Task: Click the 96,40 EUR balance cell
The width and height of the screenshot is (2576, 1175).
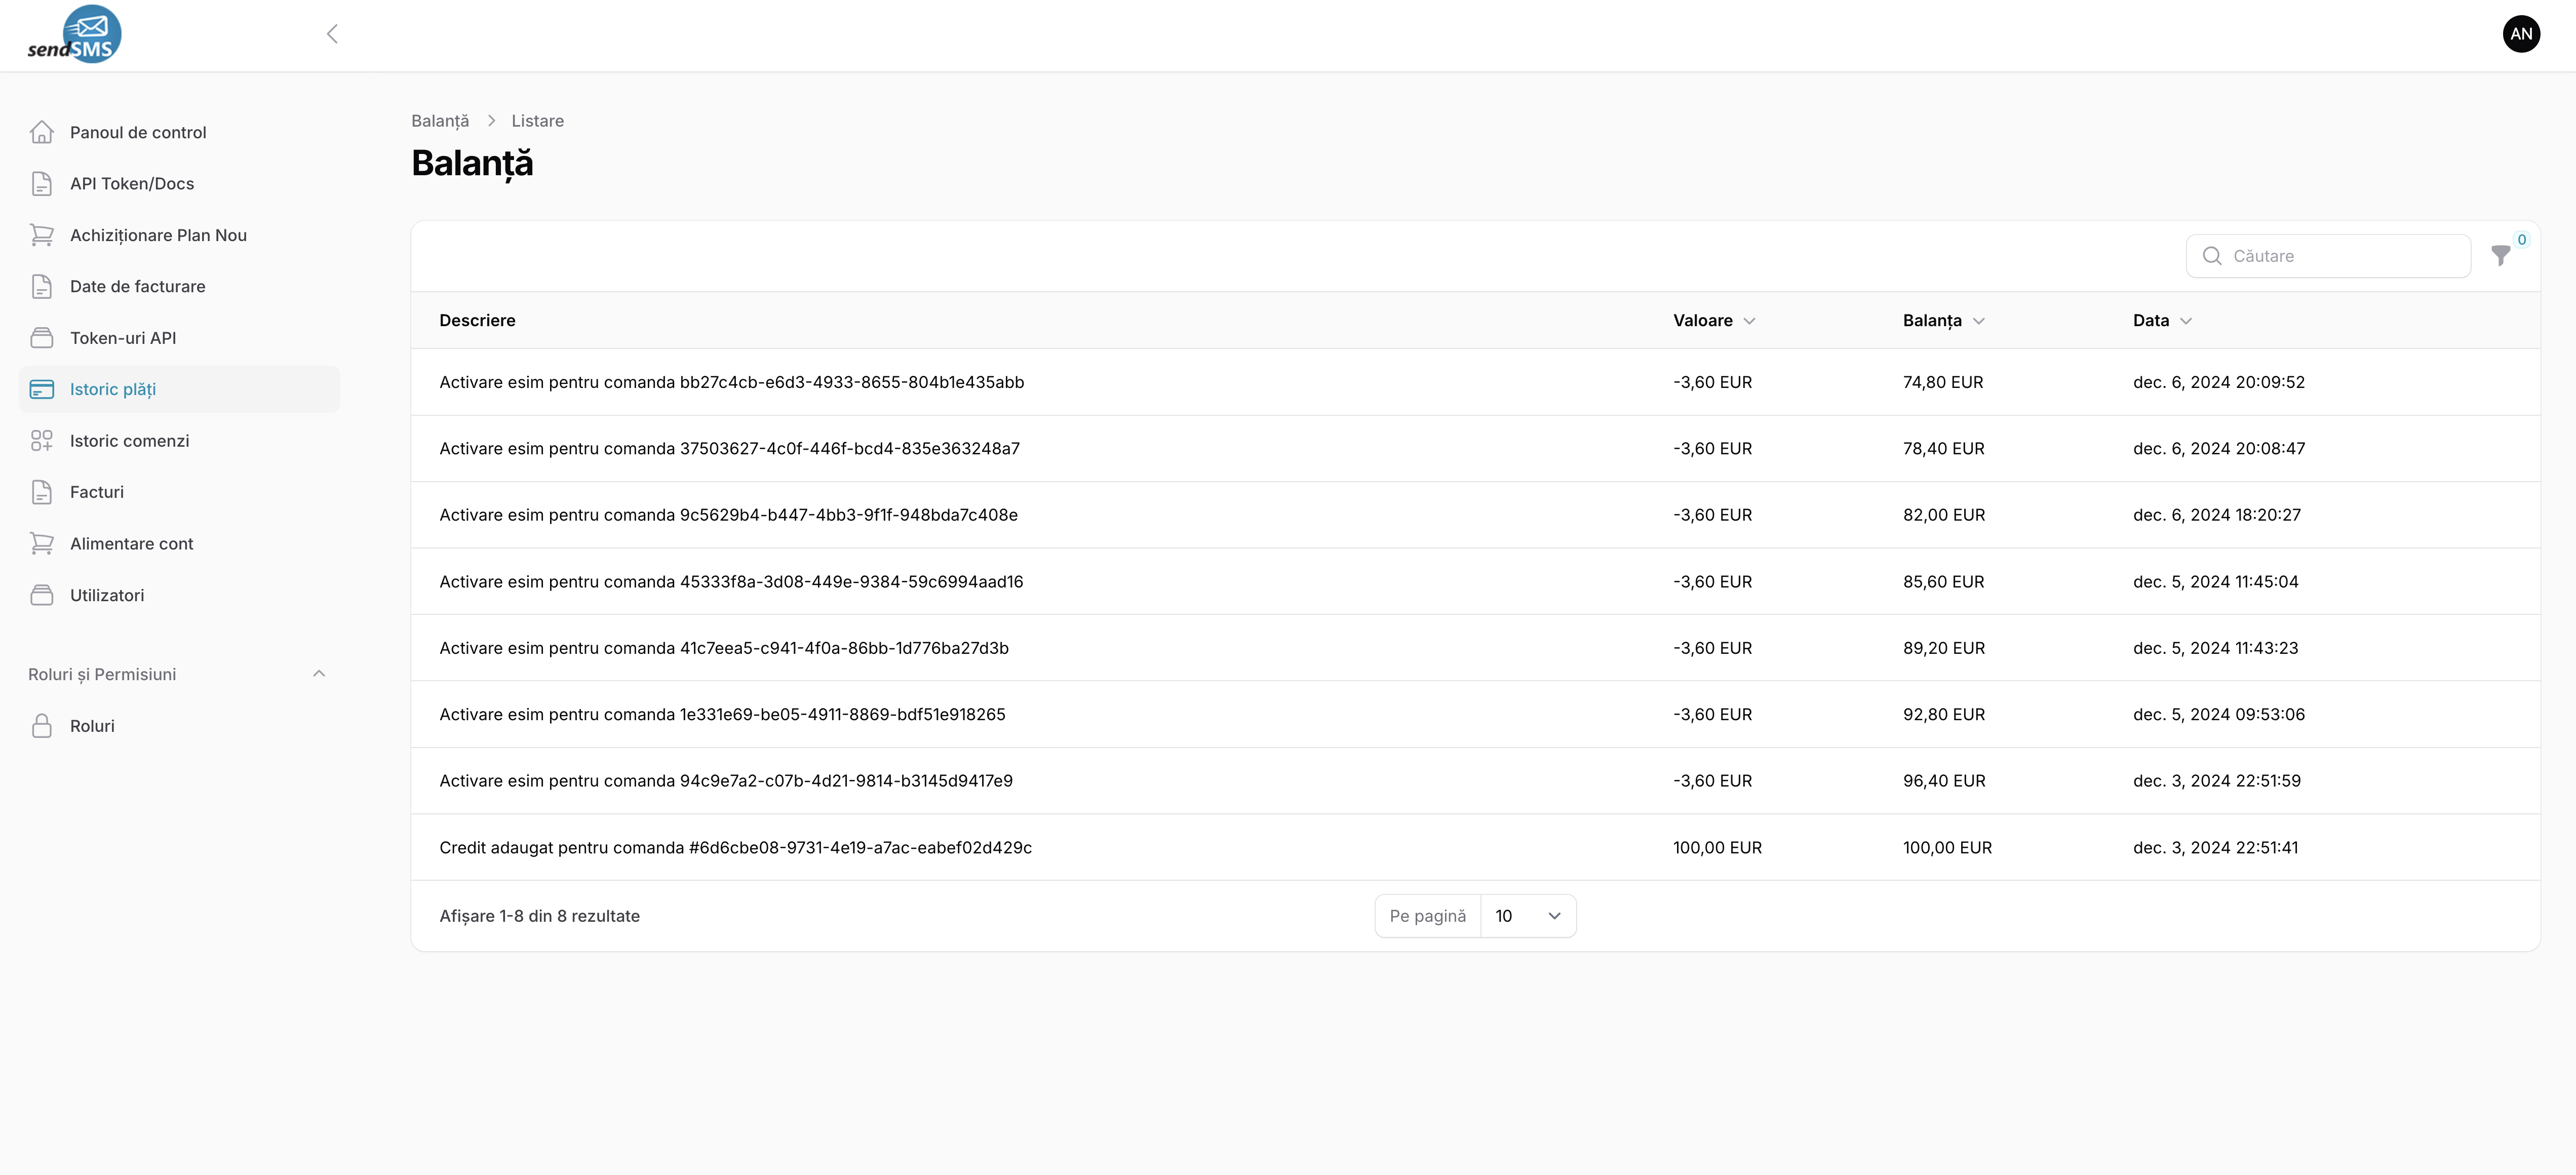Action: (1944, 781)
